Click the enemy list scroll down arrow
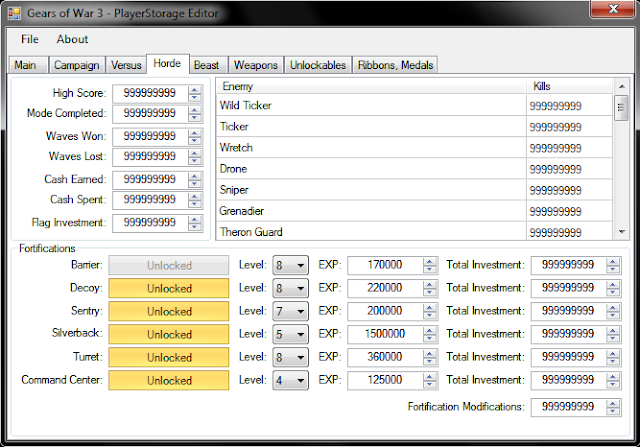Viewport: 640px width, 447px height. pos(622,232)
